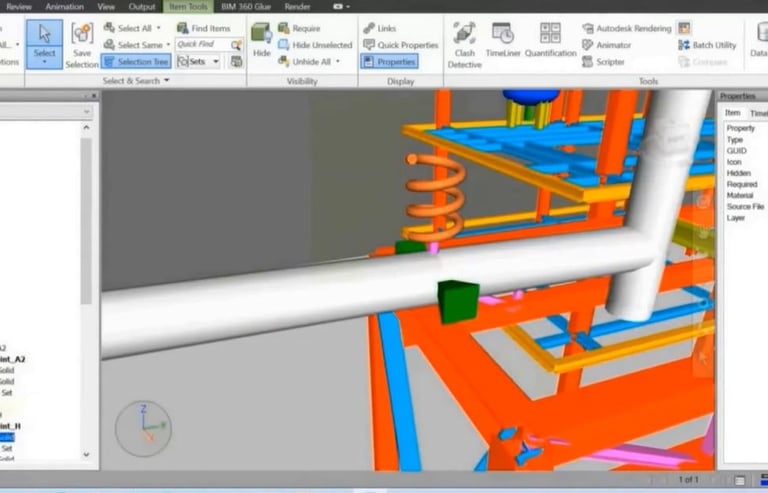Open Autodesk Rendering

(626, 28)
